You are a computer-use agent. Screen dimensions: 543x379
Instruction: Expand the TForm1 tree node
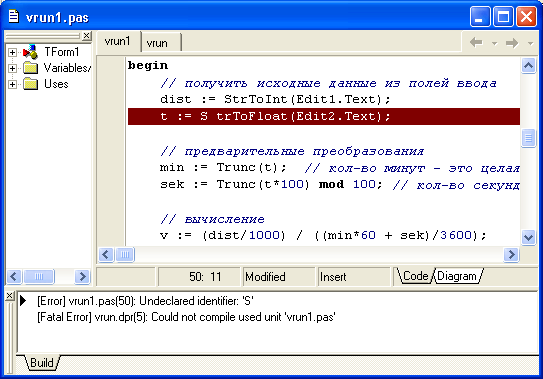[x=12, y=52]
